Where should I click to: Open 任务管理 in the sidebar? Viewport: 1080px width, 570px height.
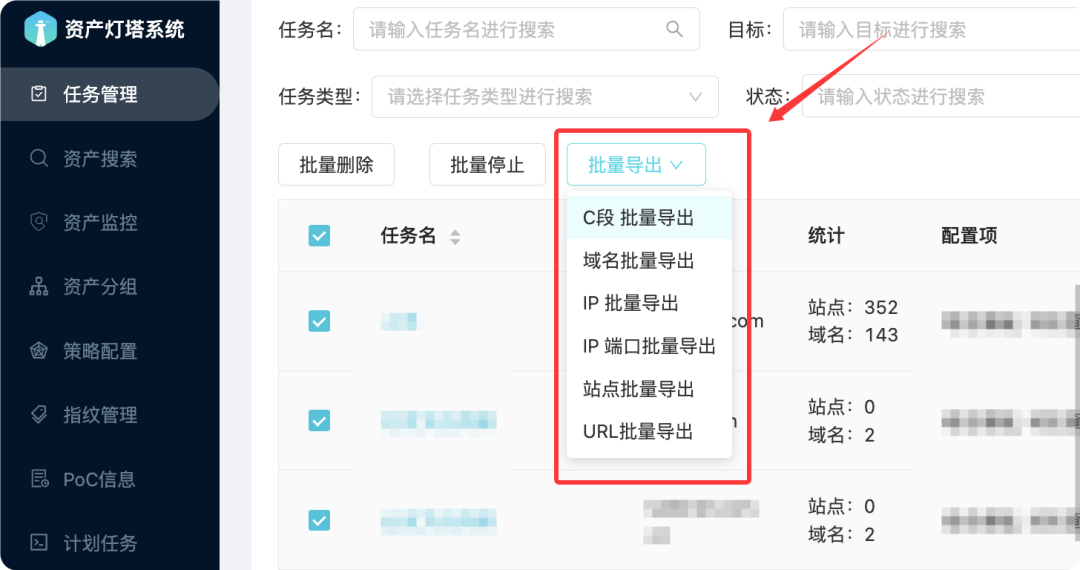click(110, 94)
